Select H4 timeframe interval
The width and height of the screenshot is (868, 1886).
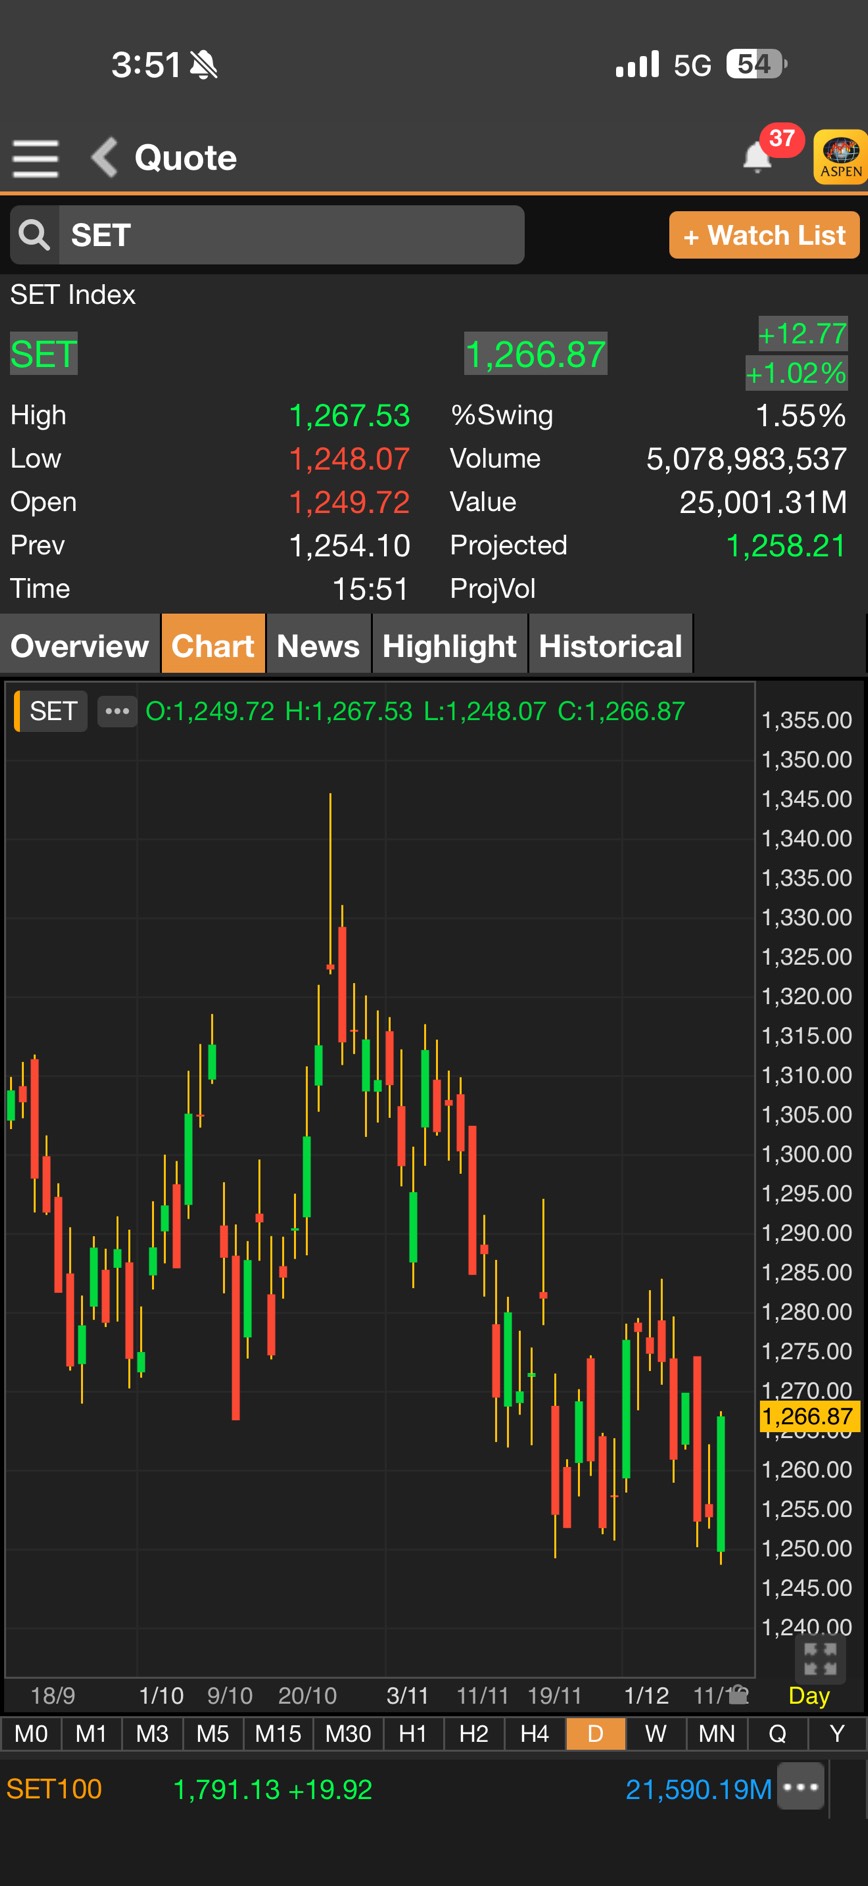534,1733
